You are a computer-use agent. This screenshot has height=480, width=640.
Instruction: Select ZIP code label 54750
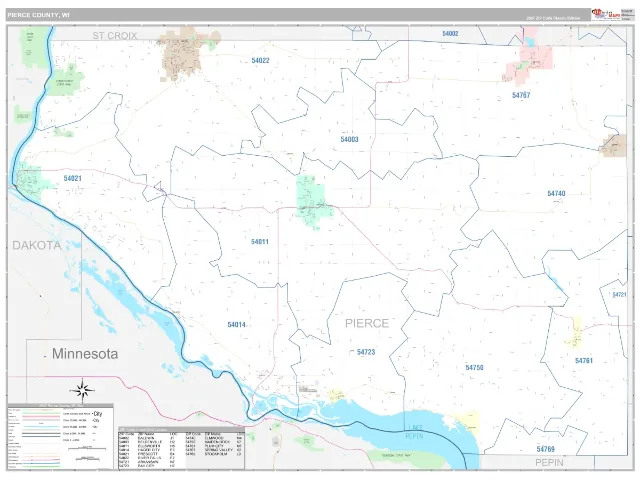click(x=474, y=368)
